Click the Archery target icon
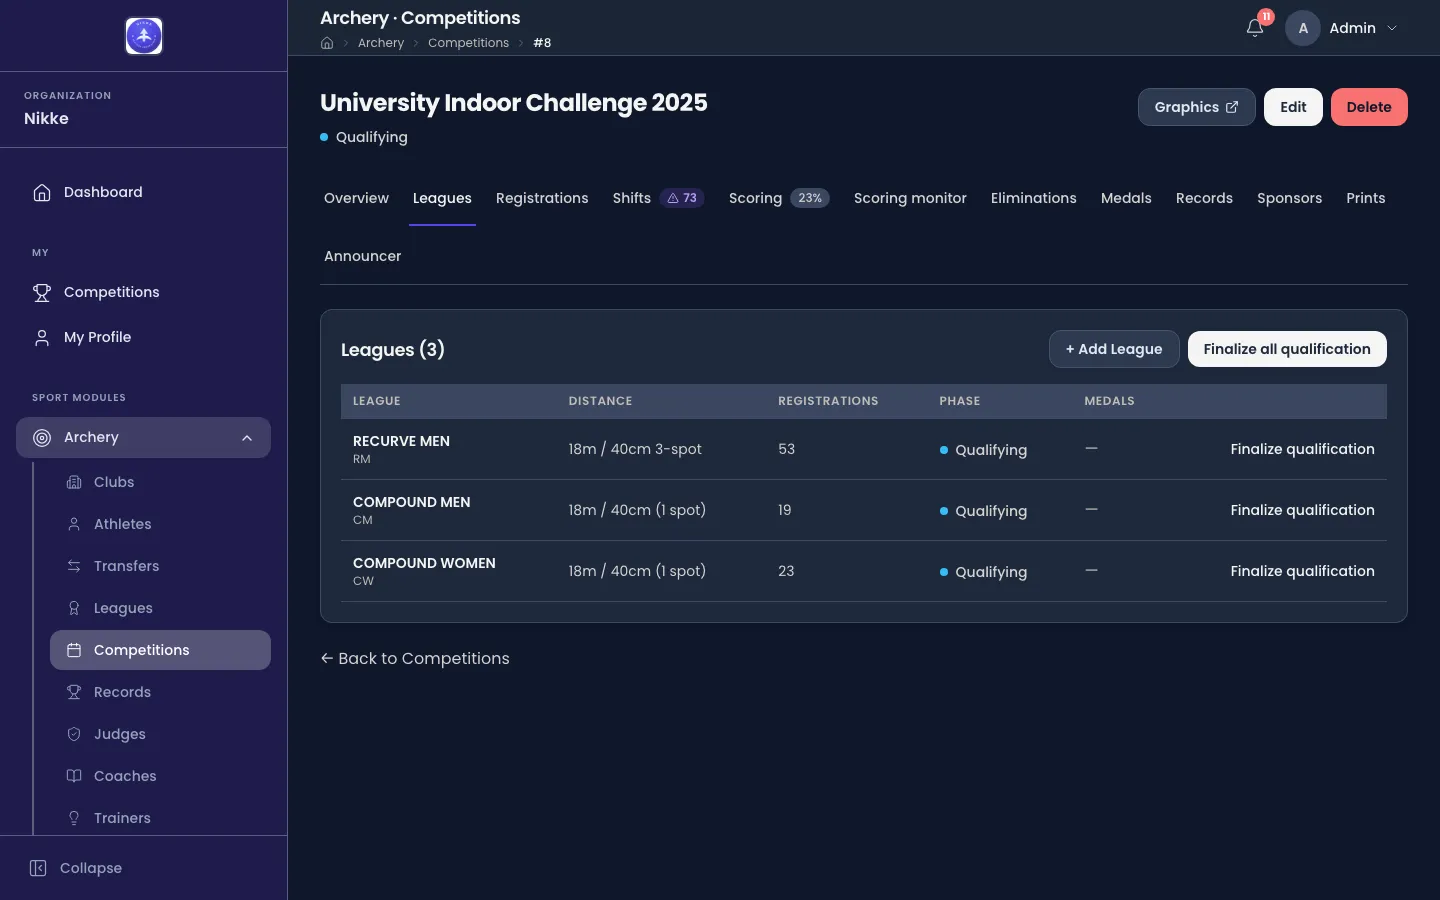 coord(42,437)
